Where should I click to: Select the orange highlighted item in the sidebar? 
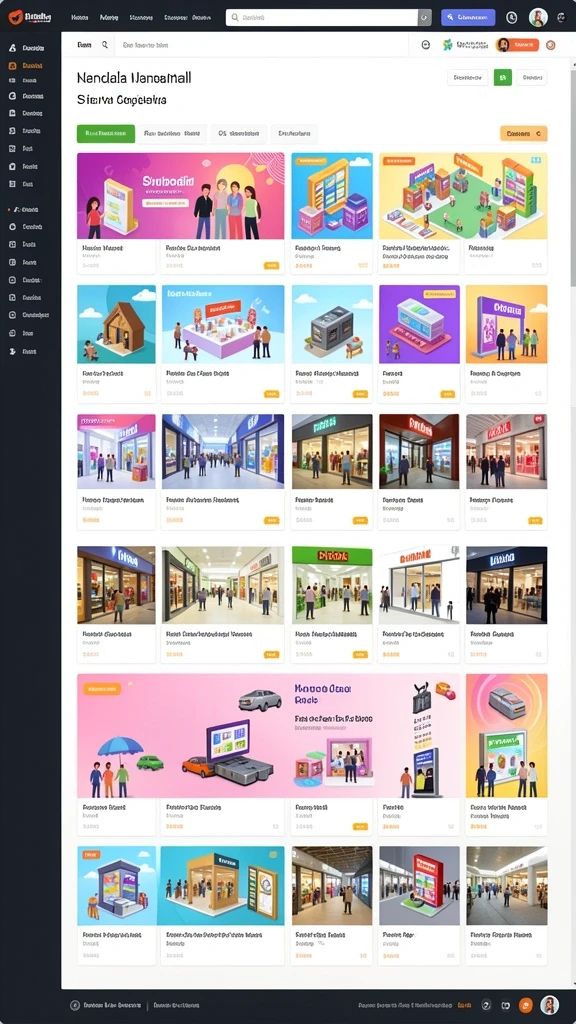[26, 65]
